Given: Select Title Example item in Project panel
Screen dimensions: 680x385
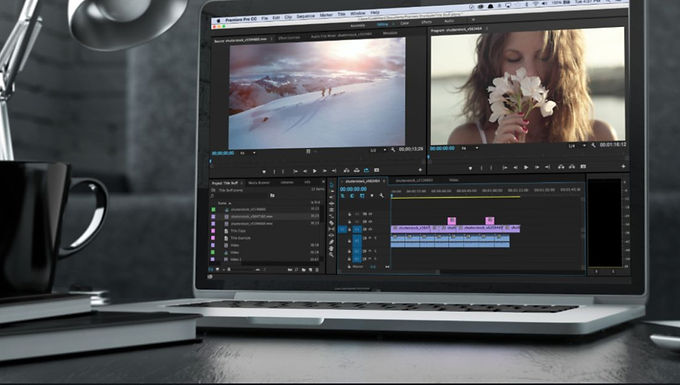Looking at the screenshot, I should tap(240, 238).
